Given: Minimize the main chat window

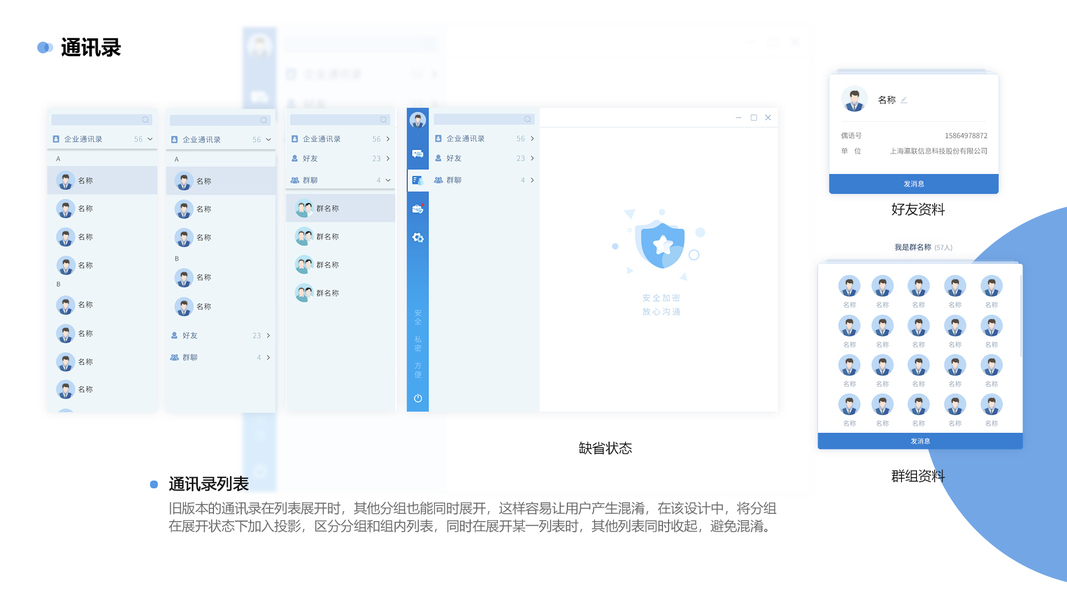Looking at the screenshot, I should [738, 118].
